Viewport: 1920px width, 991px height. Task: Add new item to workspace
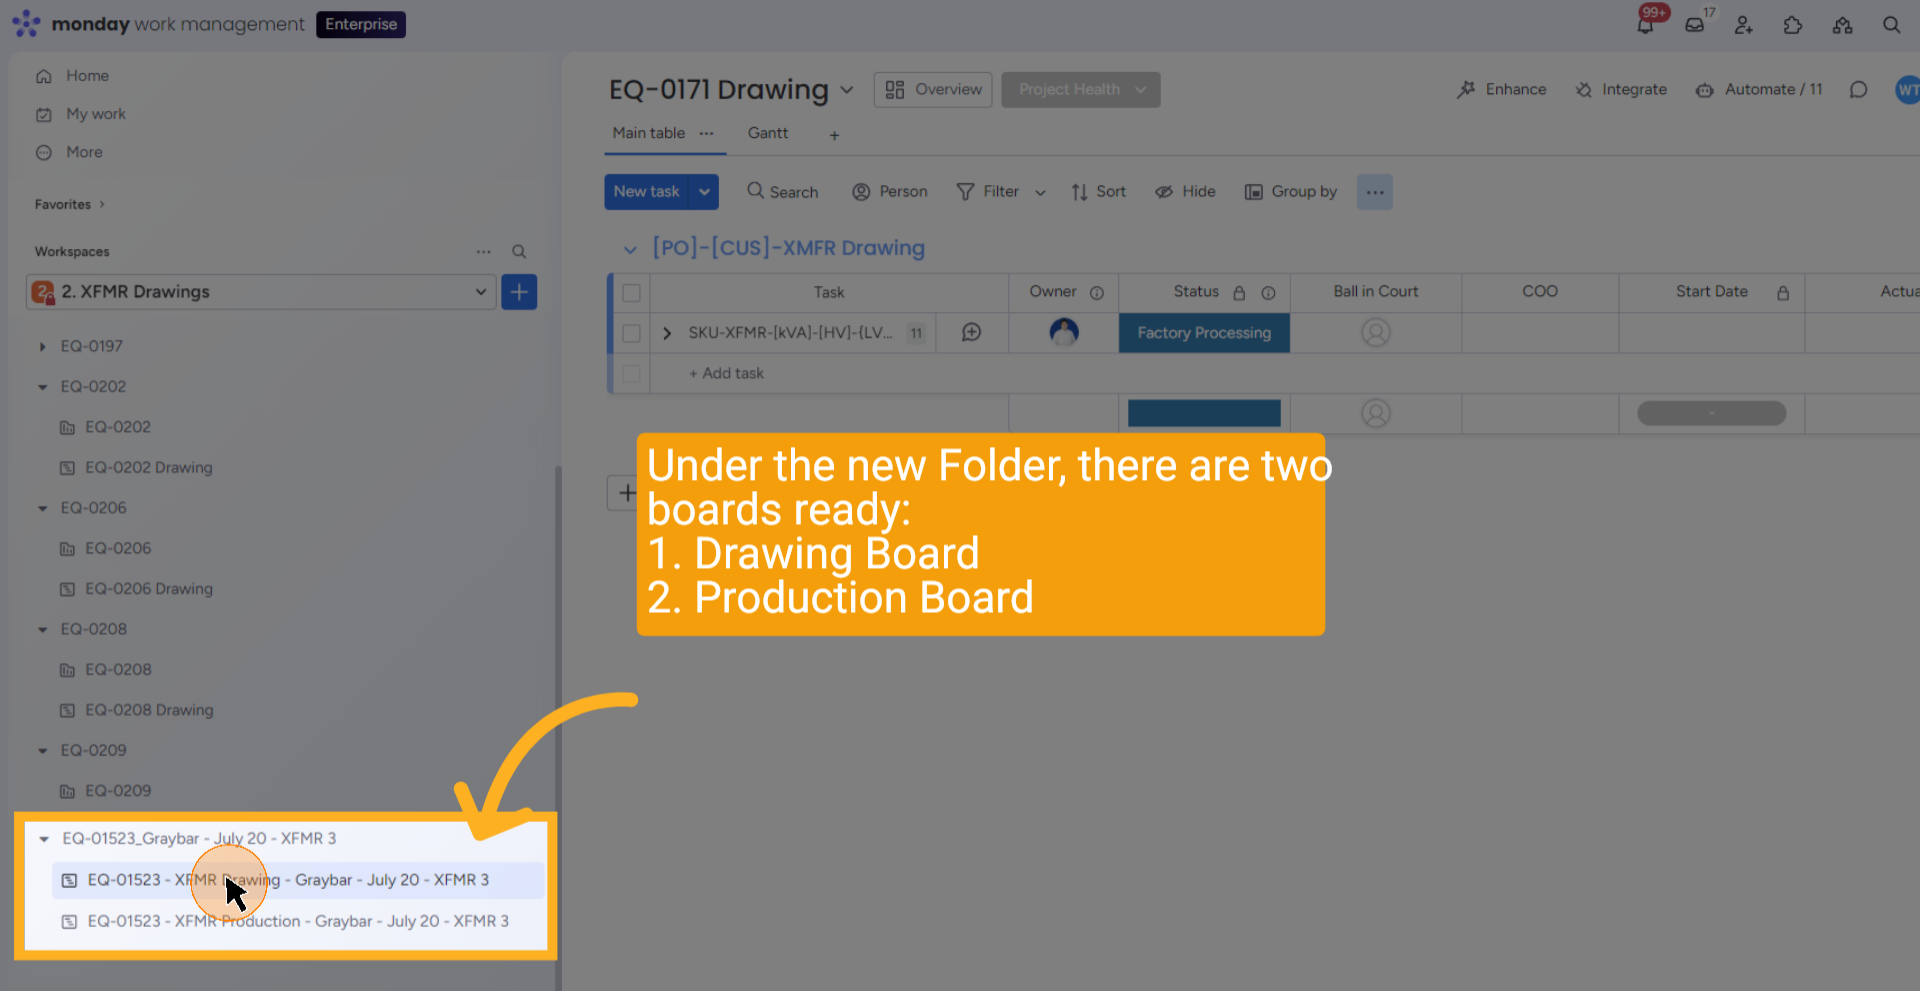[519, 292]
